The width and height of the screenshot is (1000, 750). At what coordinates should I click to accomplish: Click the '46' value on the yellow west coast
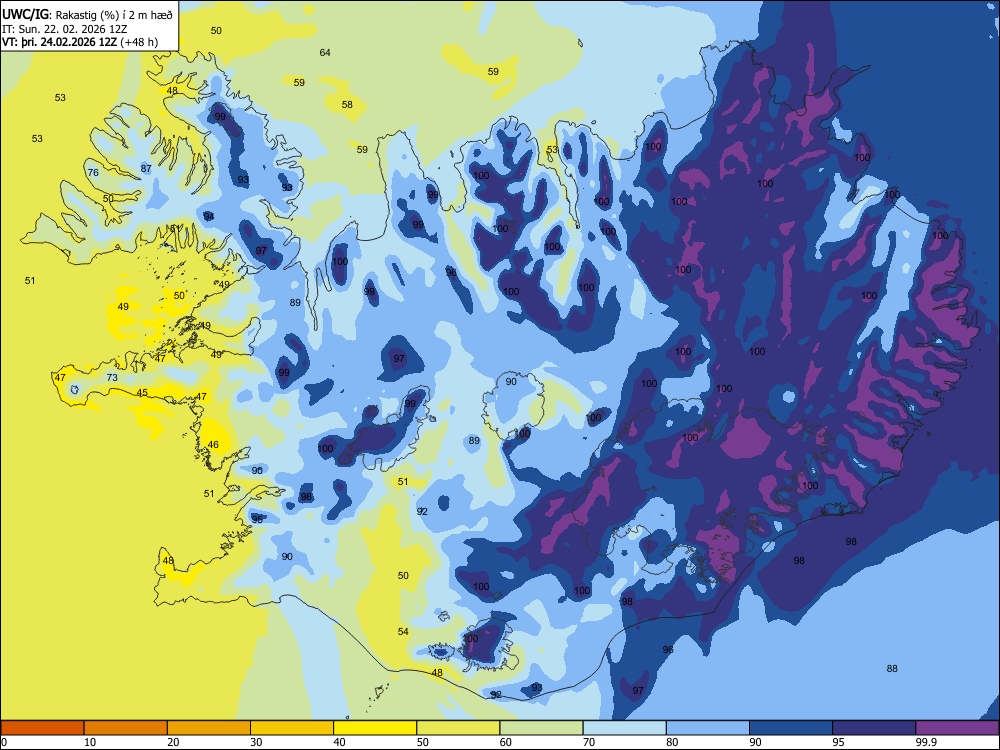click(x=213, y=445)
